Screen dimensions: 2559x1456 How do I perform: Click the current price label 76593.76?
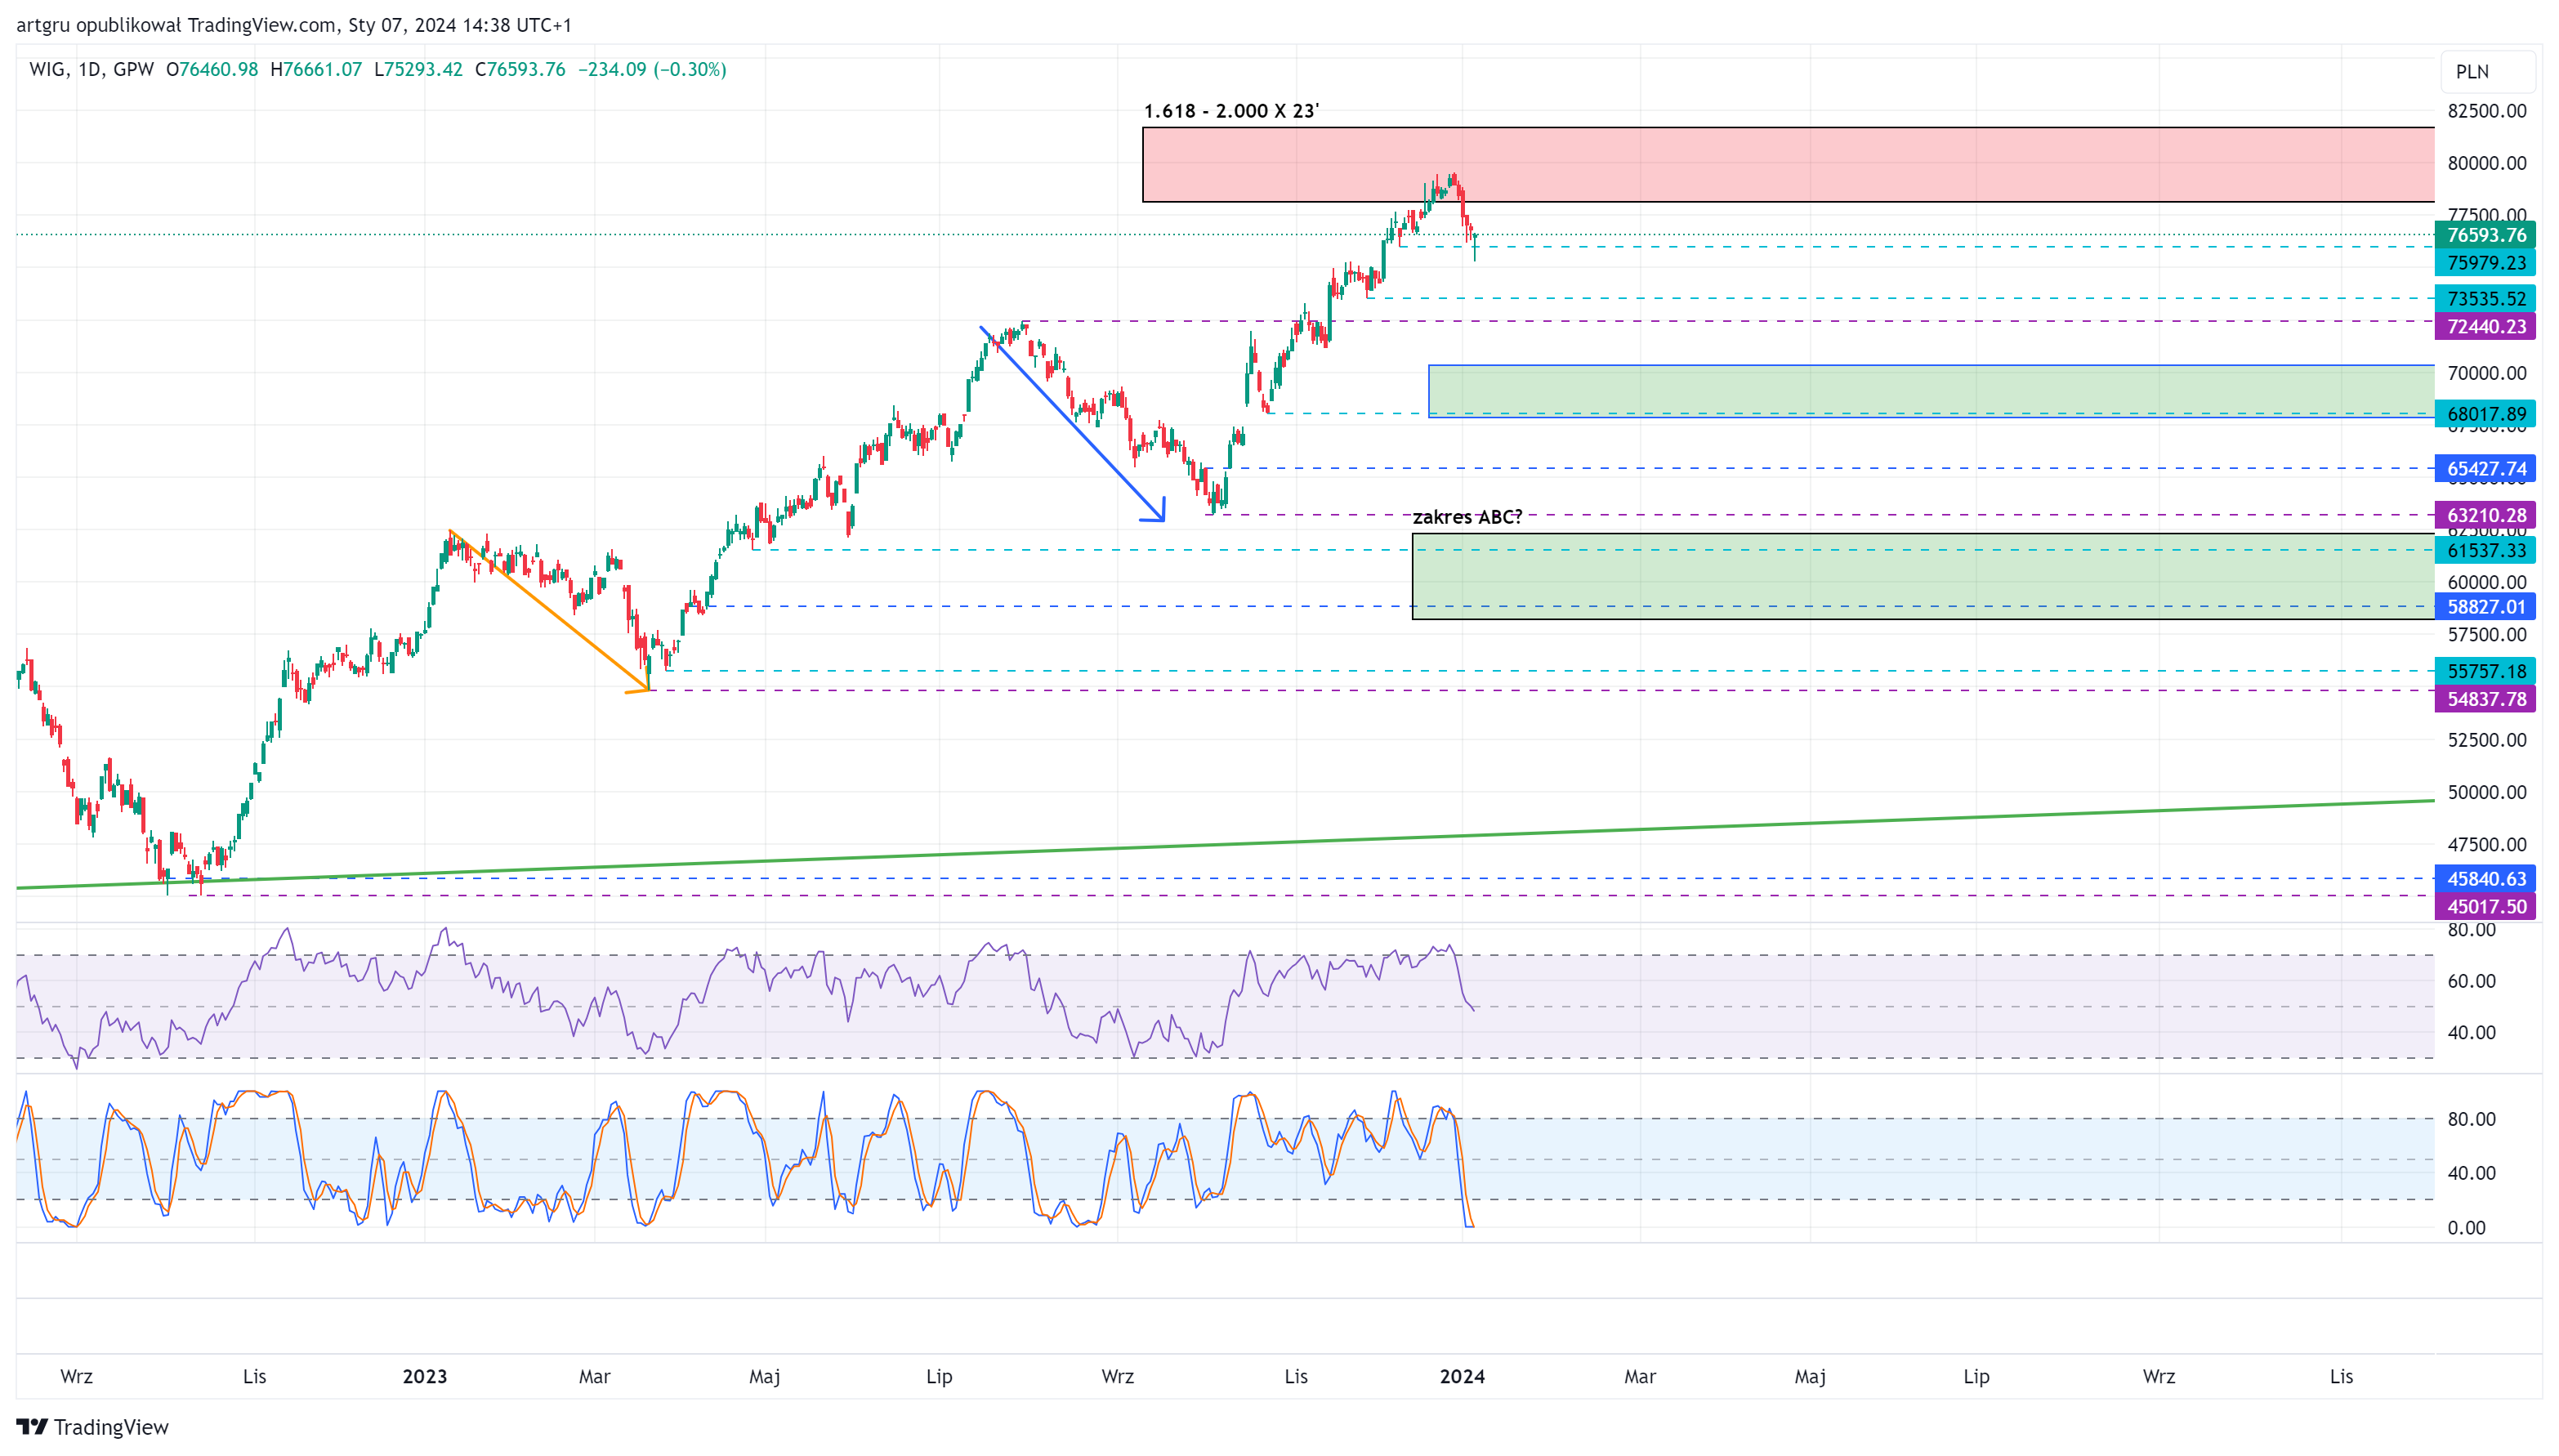(x=2486, y=235)
